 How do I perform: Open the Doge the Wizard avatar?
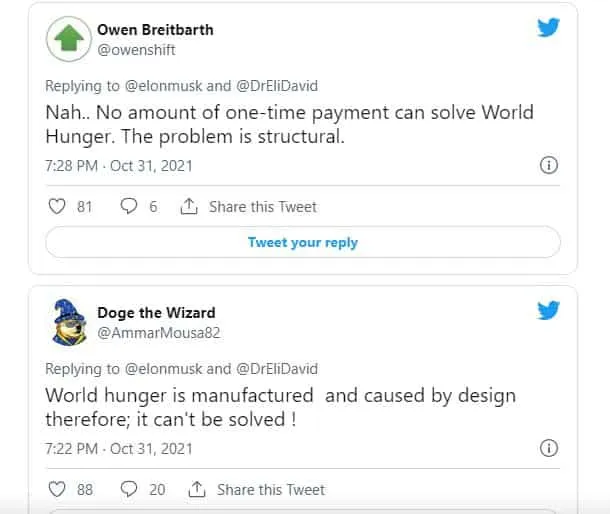click(69, 322)
